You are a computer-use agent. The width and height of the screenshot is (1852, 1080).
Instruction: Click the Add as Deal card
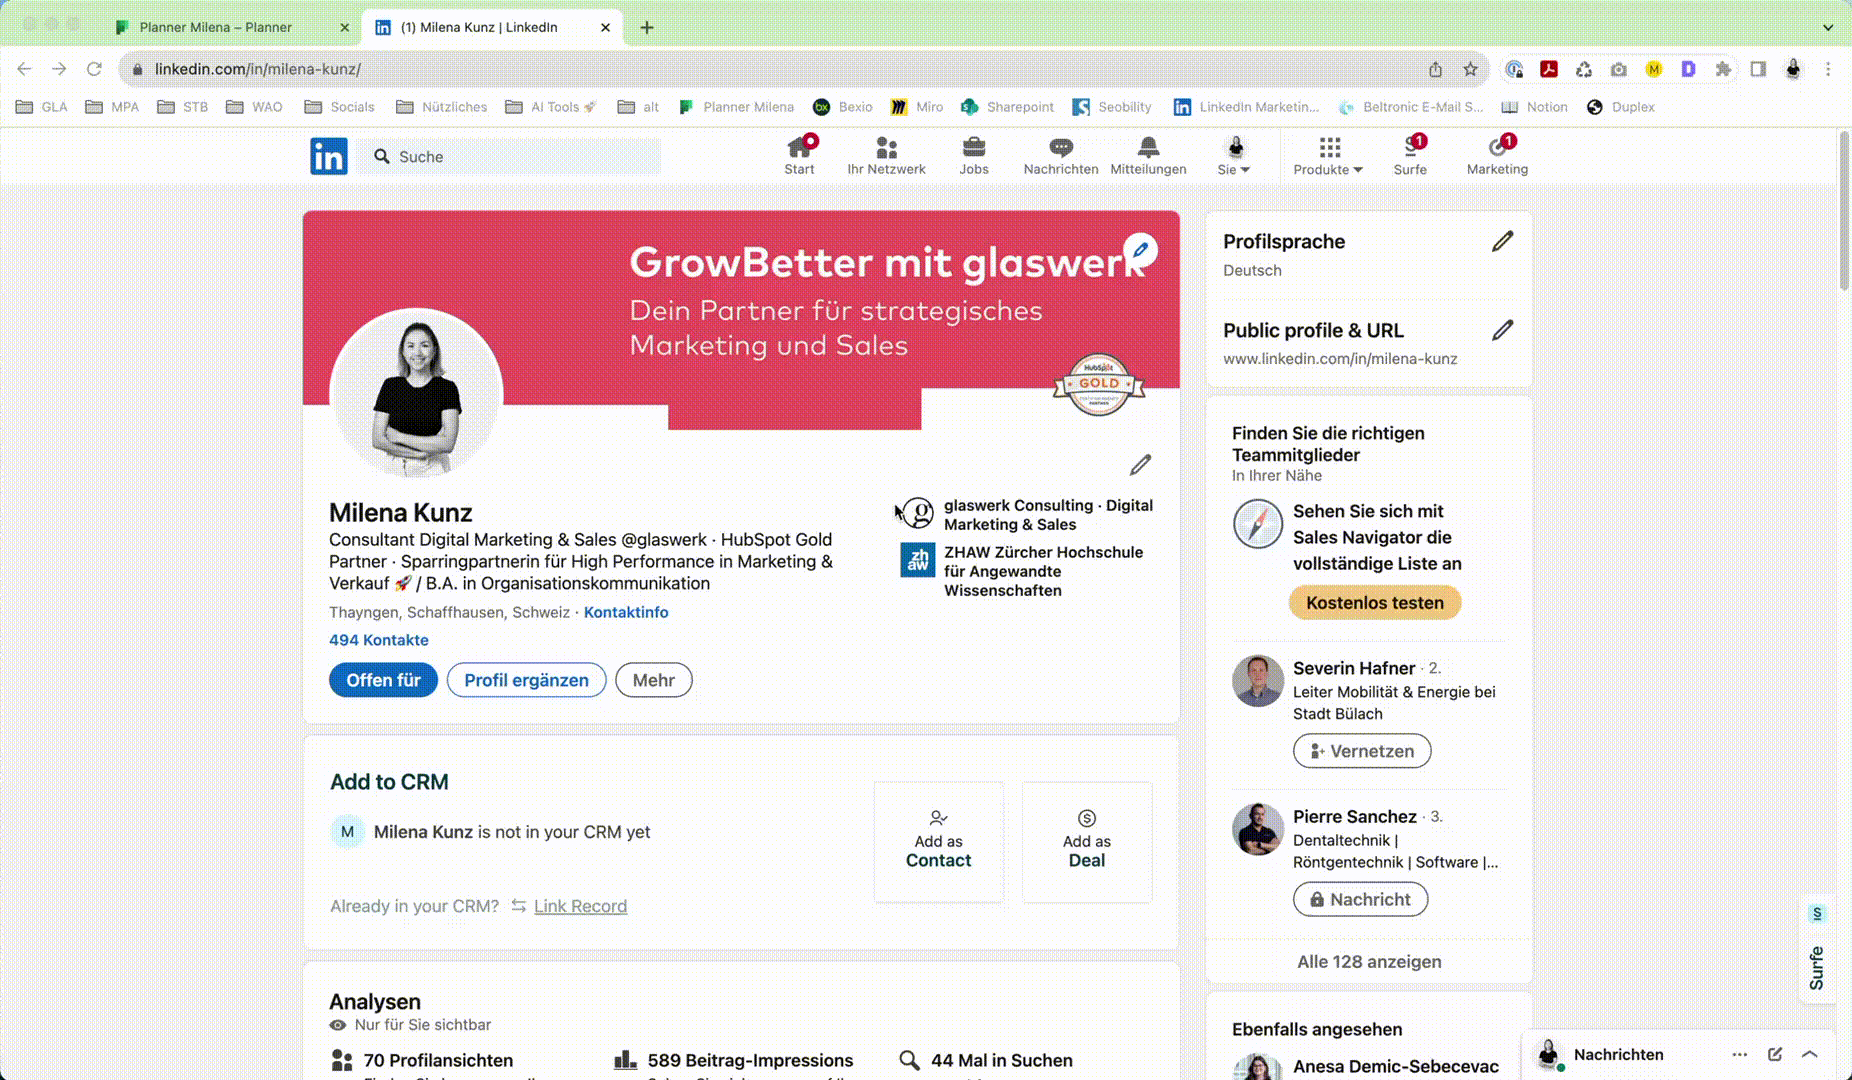(x=1087, y=842)
